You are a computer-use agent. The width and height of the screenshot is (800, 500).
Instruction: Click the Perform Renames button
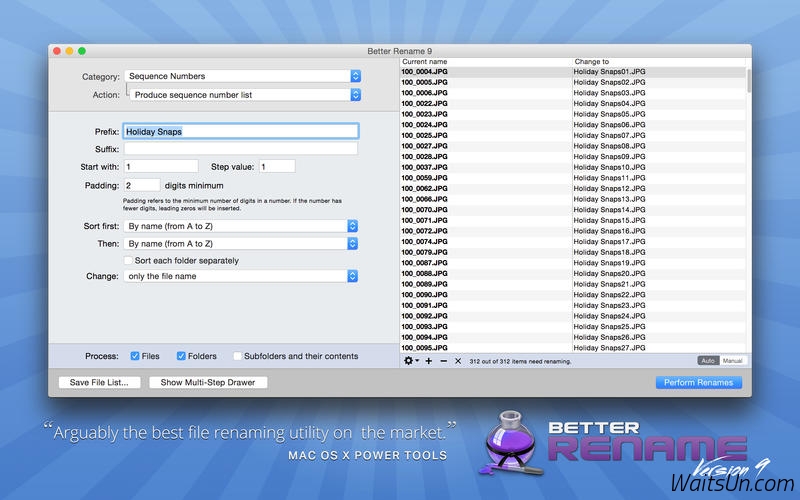point(698,382)
